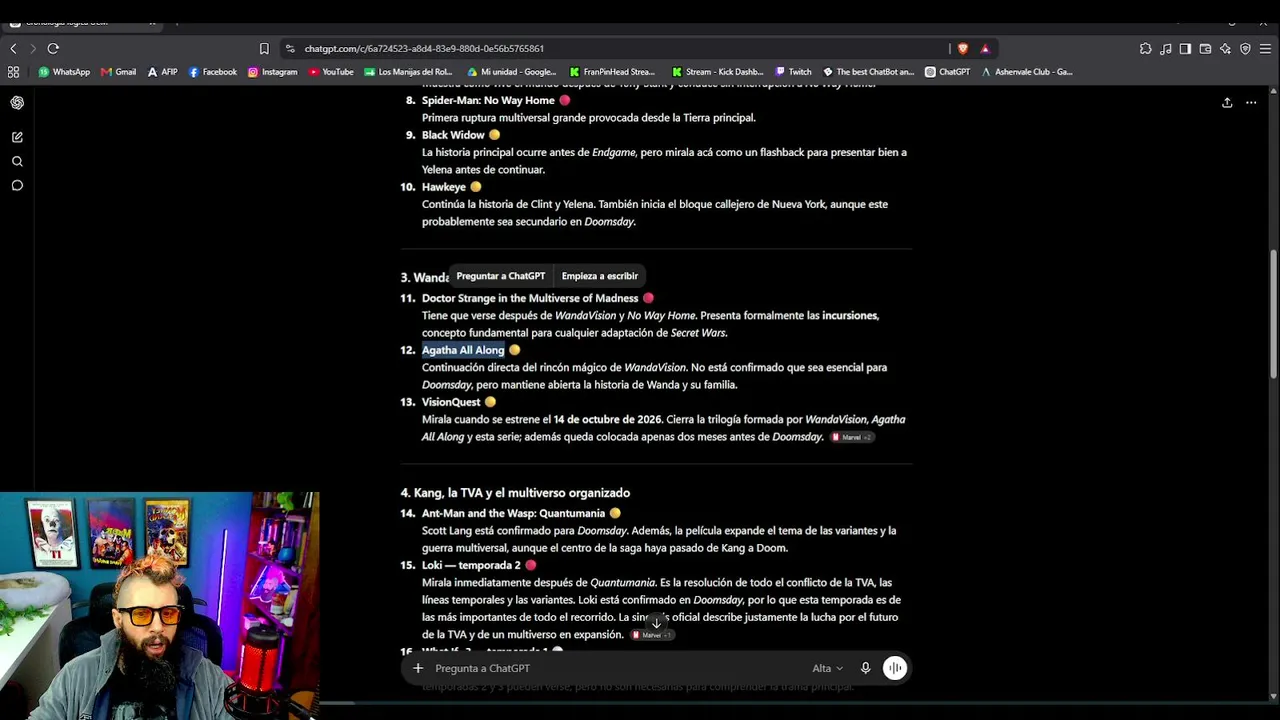The width and height of the screenshot is (1280, 720).
Task: Open the Brave Wallet icon
Action: pyautogui.click(x=1205, y=48)
